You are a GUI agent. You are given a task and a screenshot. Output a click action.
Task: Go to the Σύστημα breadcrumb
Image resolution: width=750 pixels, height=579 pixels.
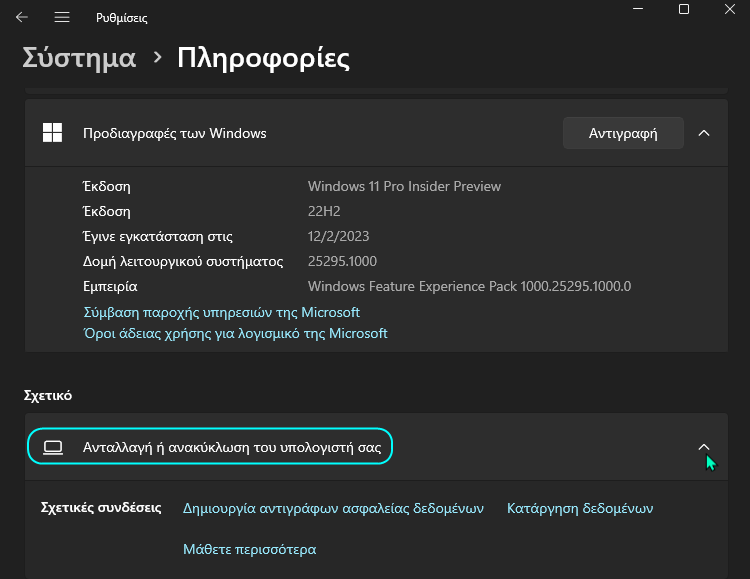(79, 58)
